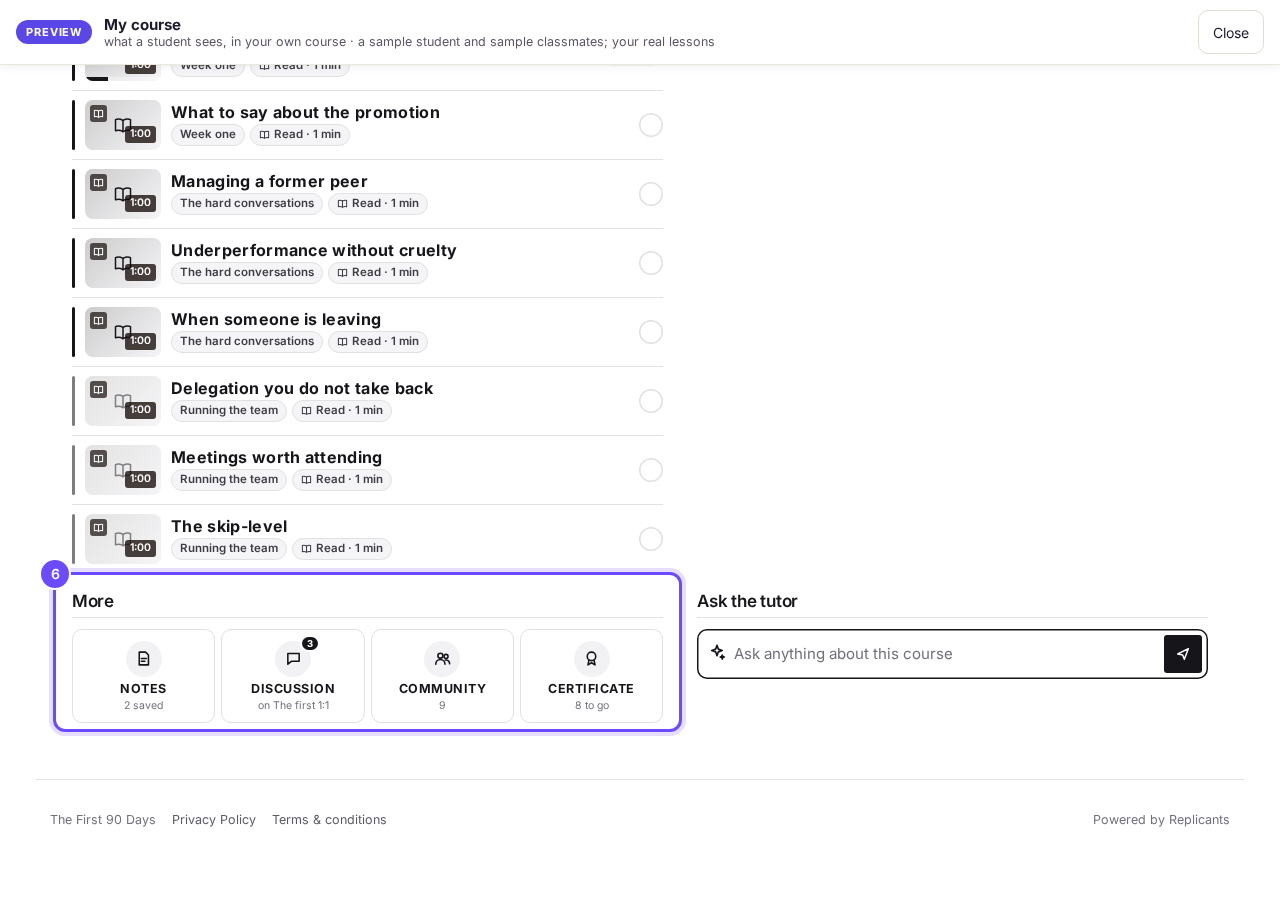Toggle completion for "Meetings worth attending"

pos(651,470)
